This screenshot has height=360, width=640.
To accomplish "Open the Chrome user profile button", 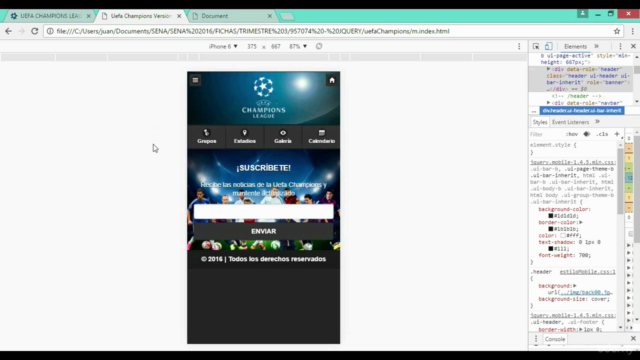I will pos(582,13).
